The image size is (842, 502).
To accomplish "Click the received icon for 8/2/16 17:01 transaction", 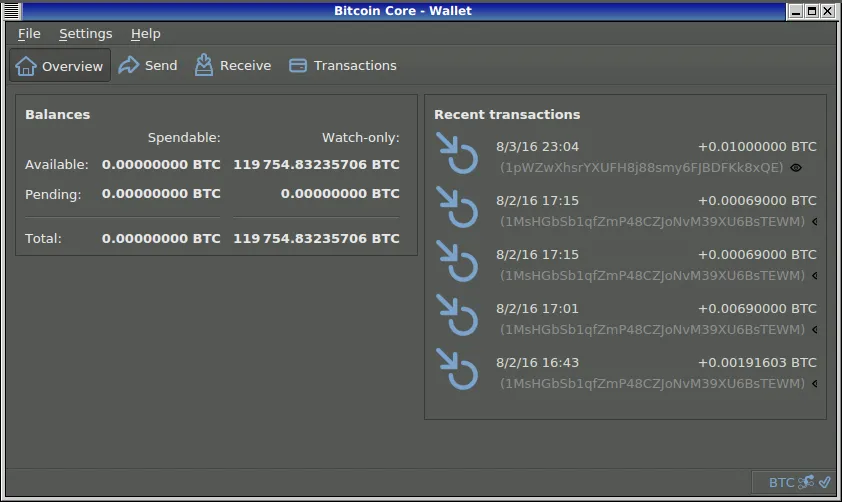I will click(457, 315).
